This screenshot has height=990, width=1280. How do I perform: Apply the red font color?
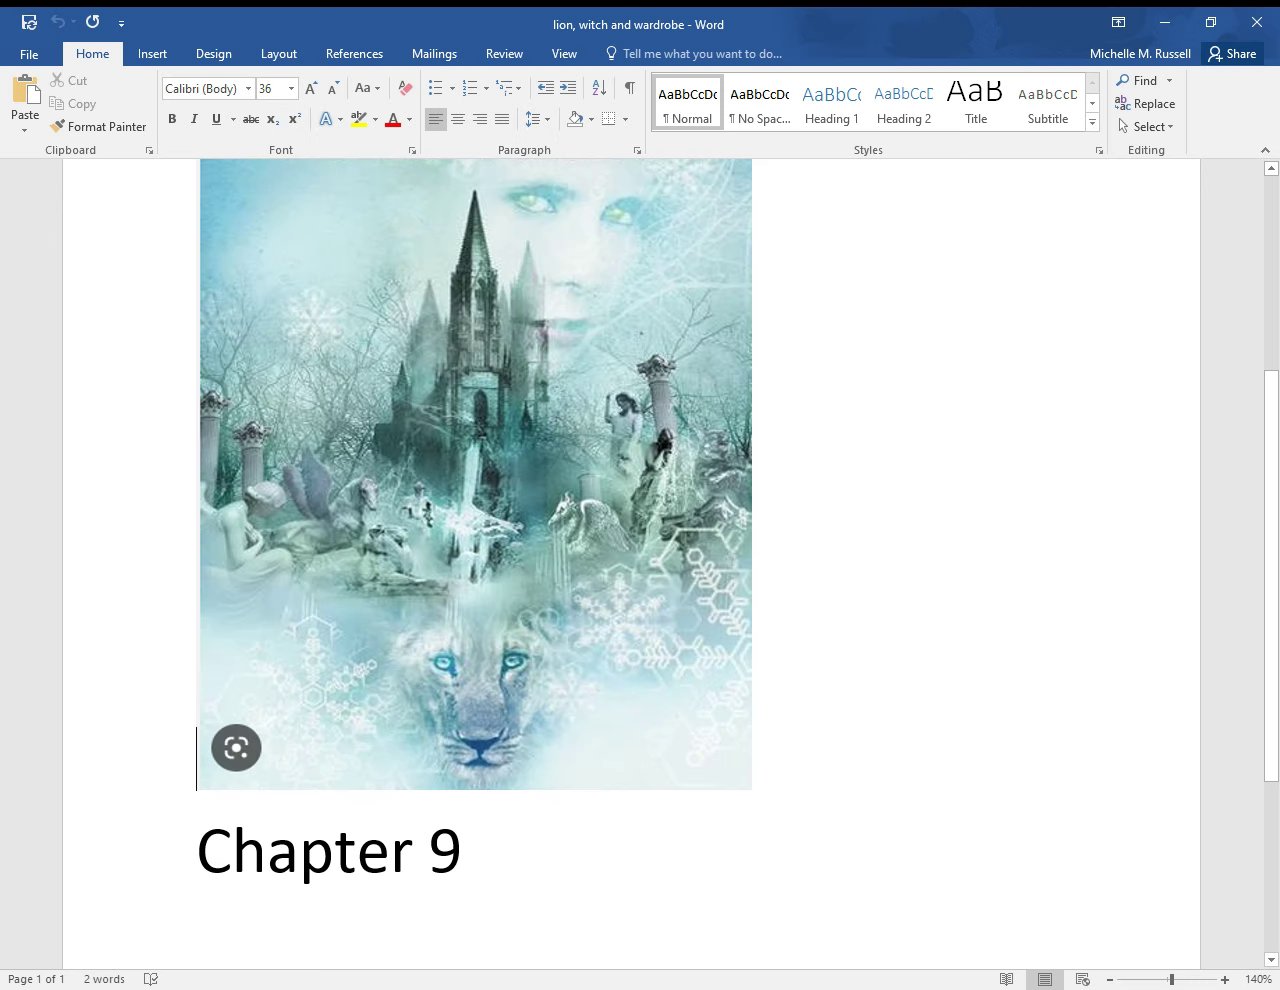pyautogui.click(x=393, y=120)
